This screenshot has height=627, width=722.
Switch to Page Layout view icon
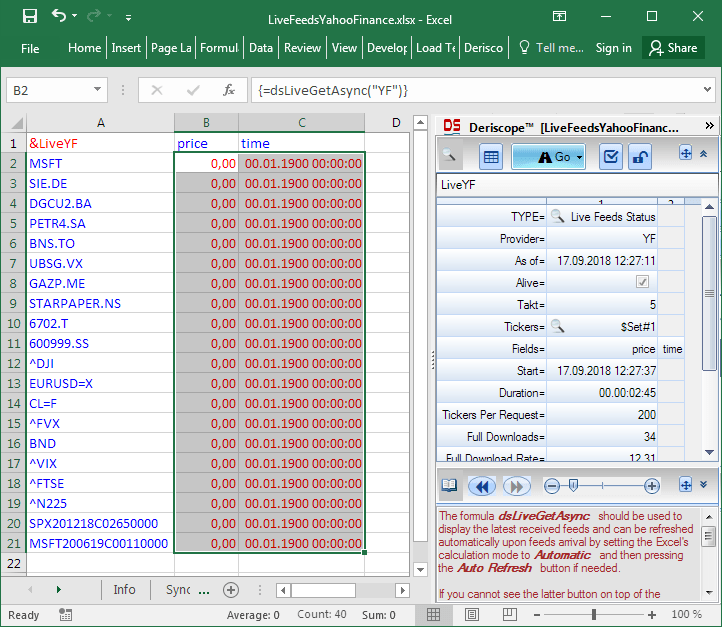coord(472,614)
